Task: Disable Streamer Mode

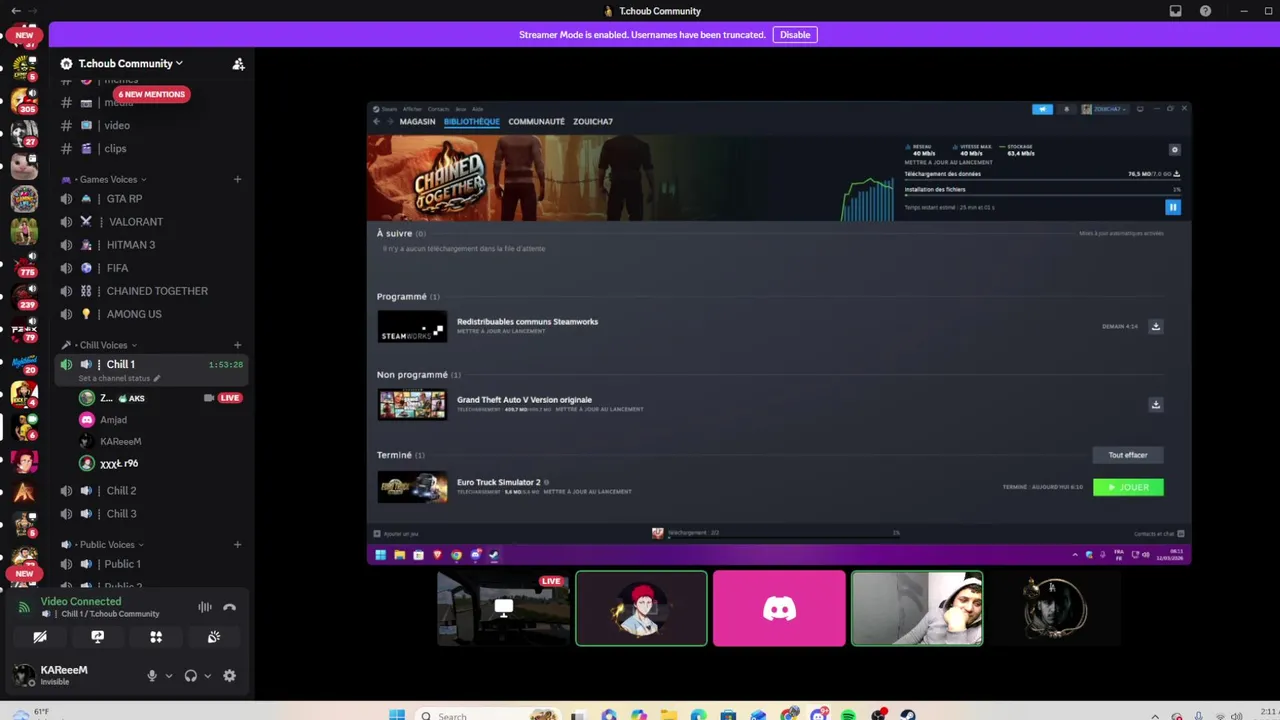Action: (x=795, y=35)
